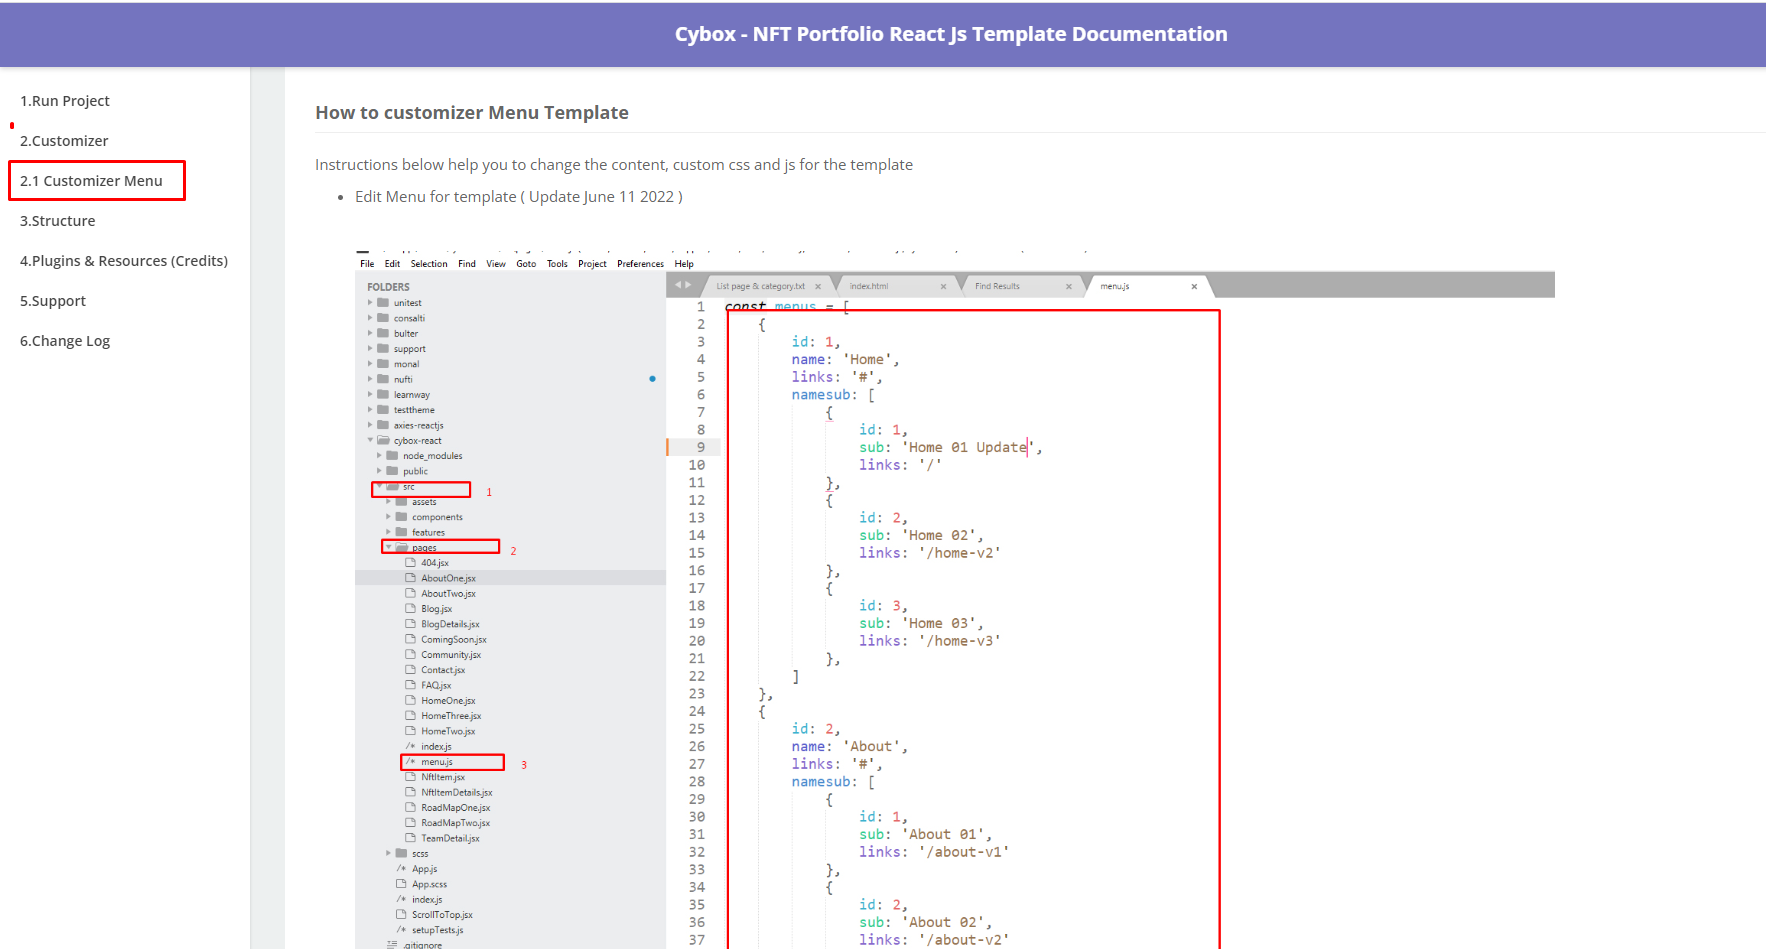The image size is (1766, 949).
Task: Open Community.jsx file
Action: [x=451, y=655]
